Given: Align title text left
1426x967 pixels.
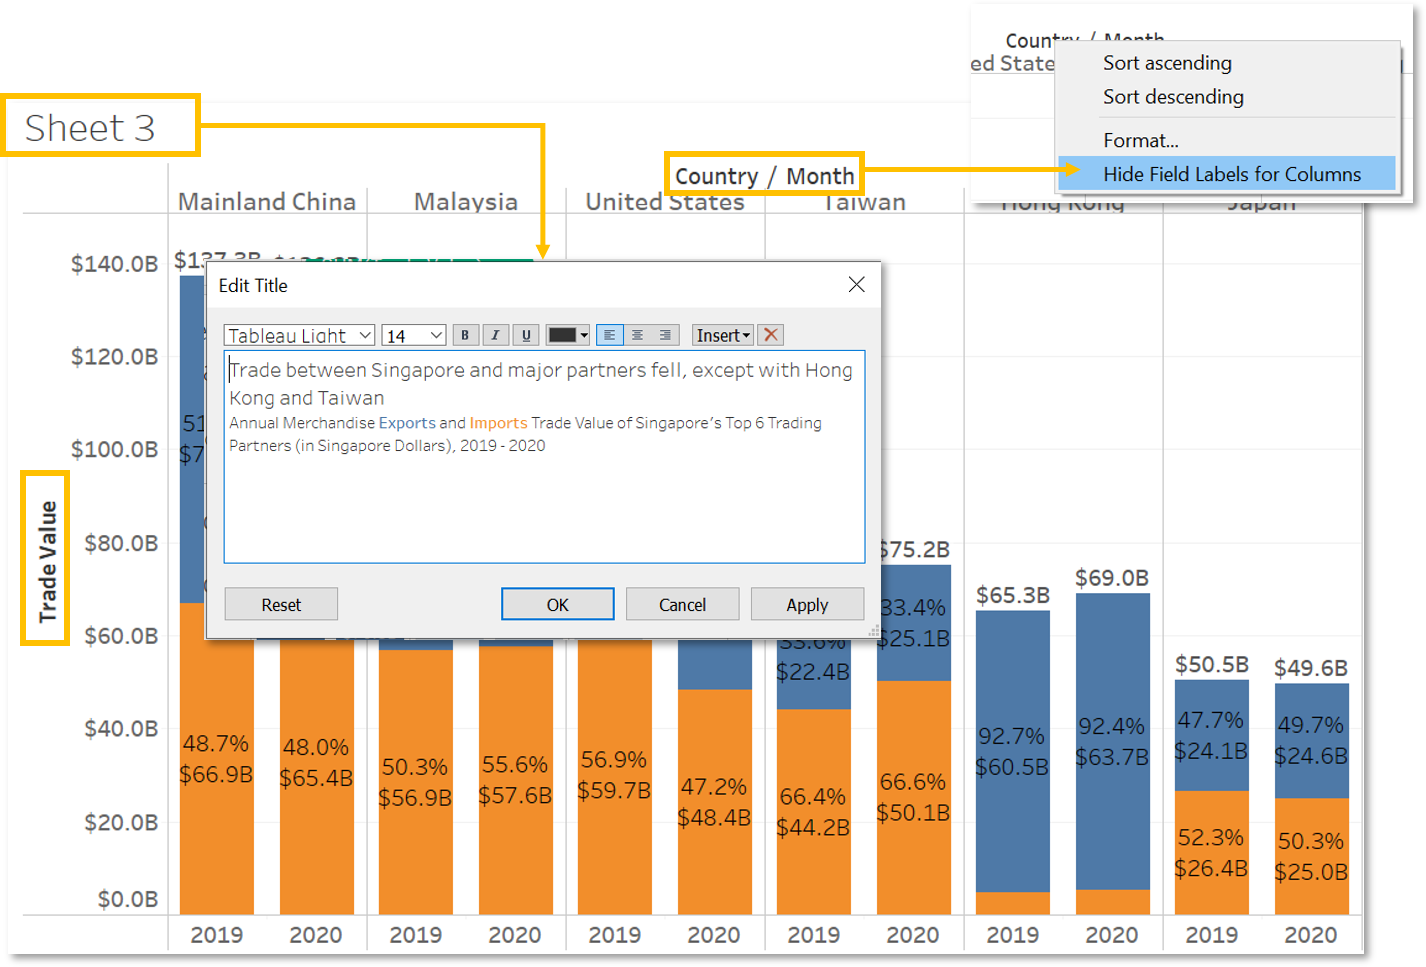Looking at the screenshot, I should point(609,335).
